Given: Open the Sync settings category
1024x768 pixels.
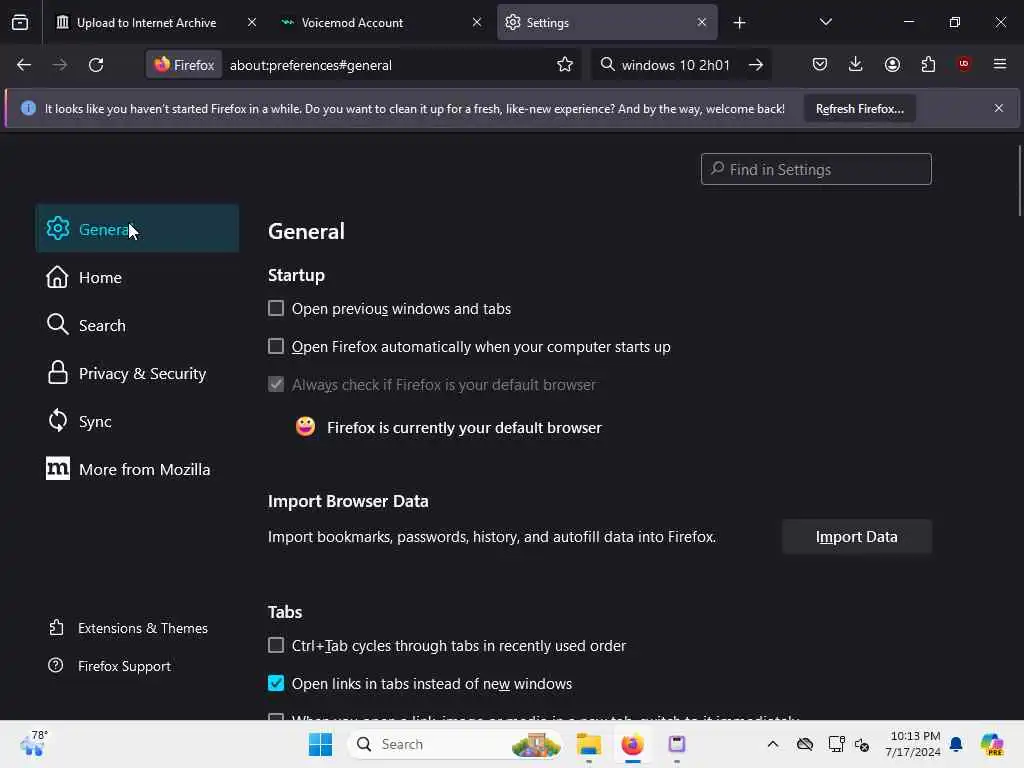Looking at the screenshot, I should coord(137,421).
